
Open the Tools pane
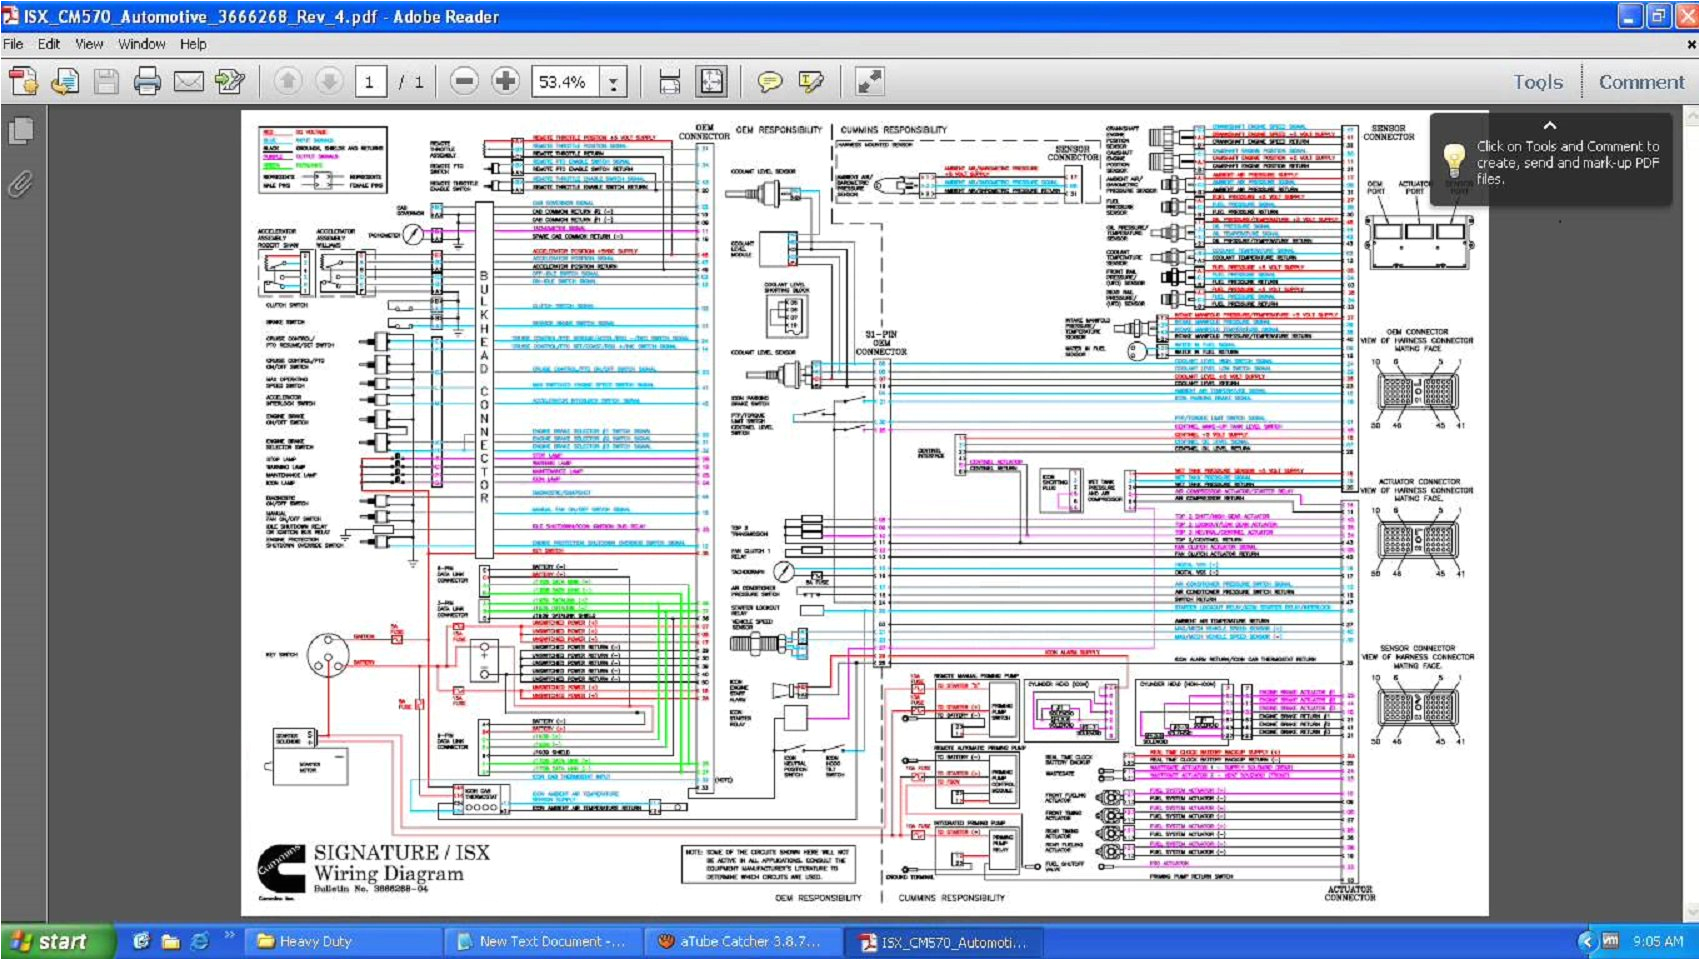pos(1537,82)
